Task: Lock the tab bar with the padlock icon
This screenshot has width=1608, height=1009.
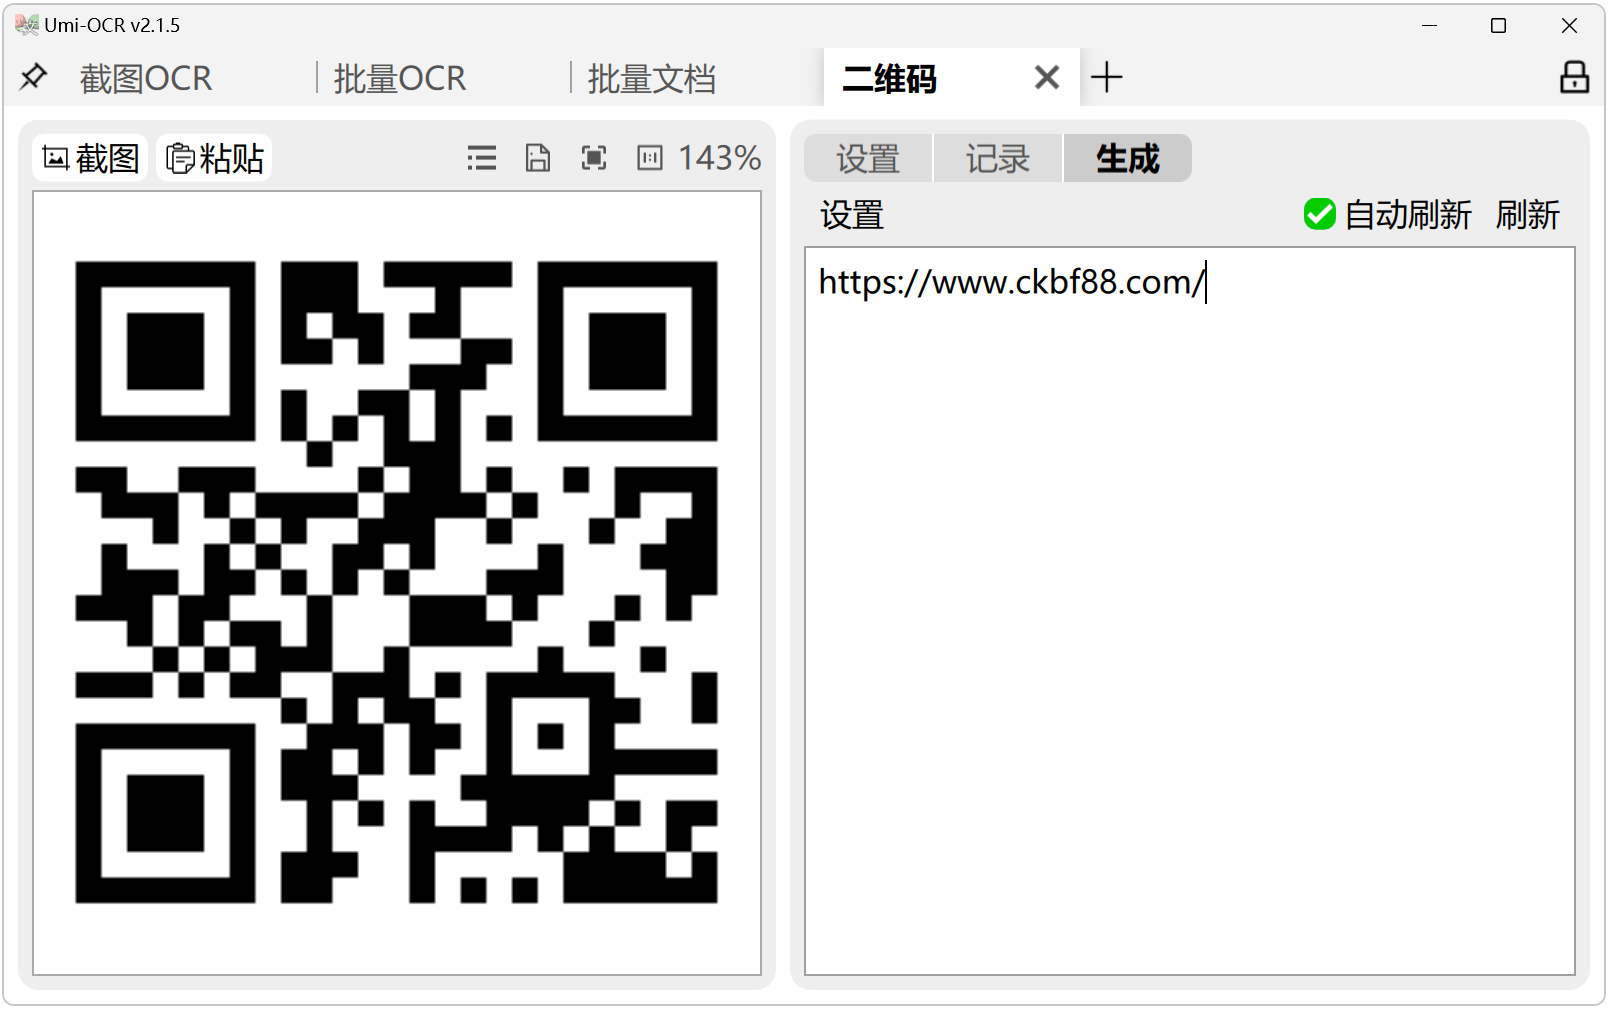Action: [x=1574, y=77]
